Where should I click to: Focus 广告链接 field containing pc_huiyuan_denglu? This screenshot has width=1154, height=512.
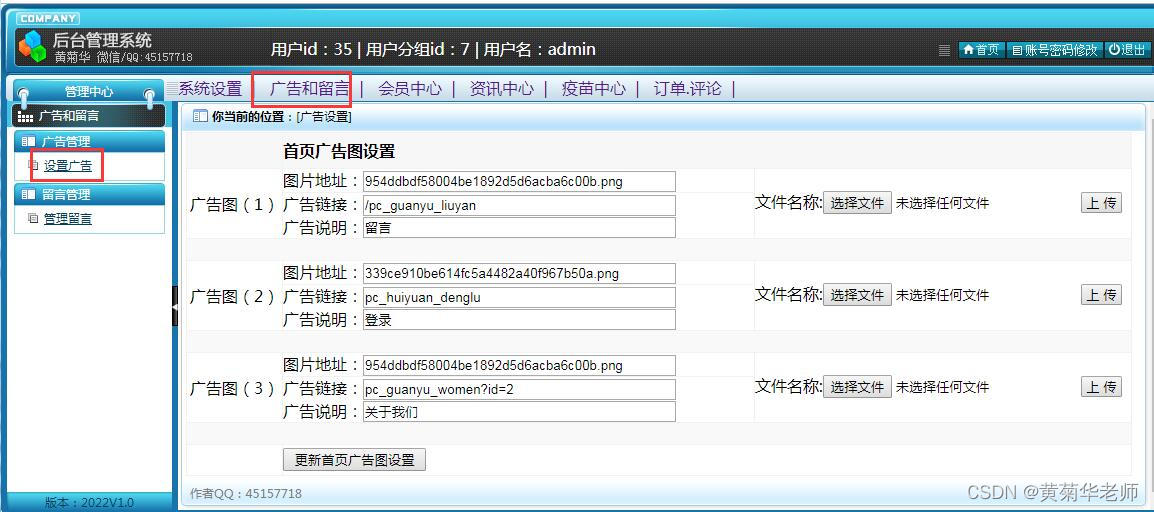click(519, 297)
